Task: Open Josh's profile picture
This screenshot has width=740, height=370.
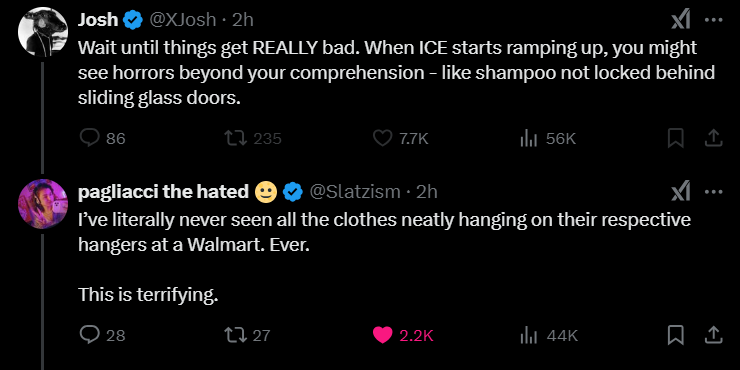Action: click(x=43, y=32)
